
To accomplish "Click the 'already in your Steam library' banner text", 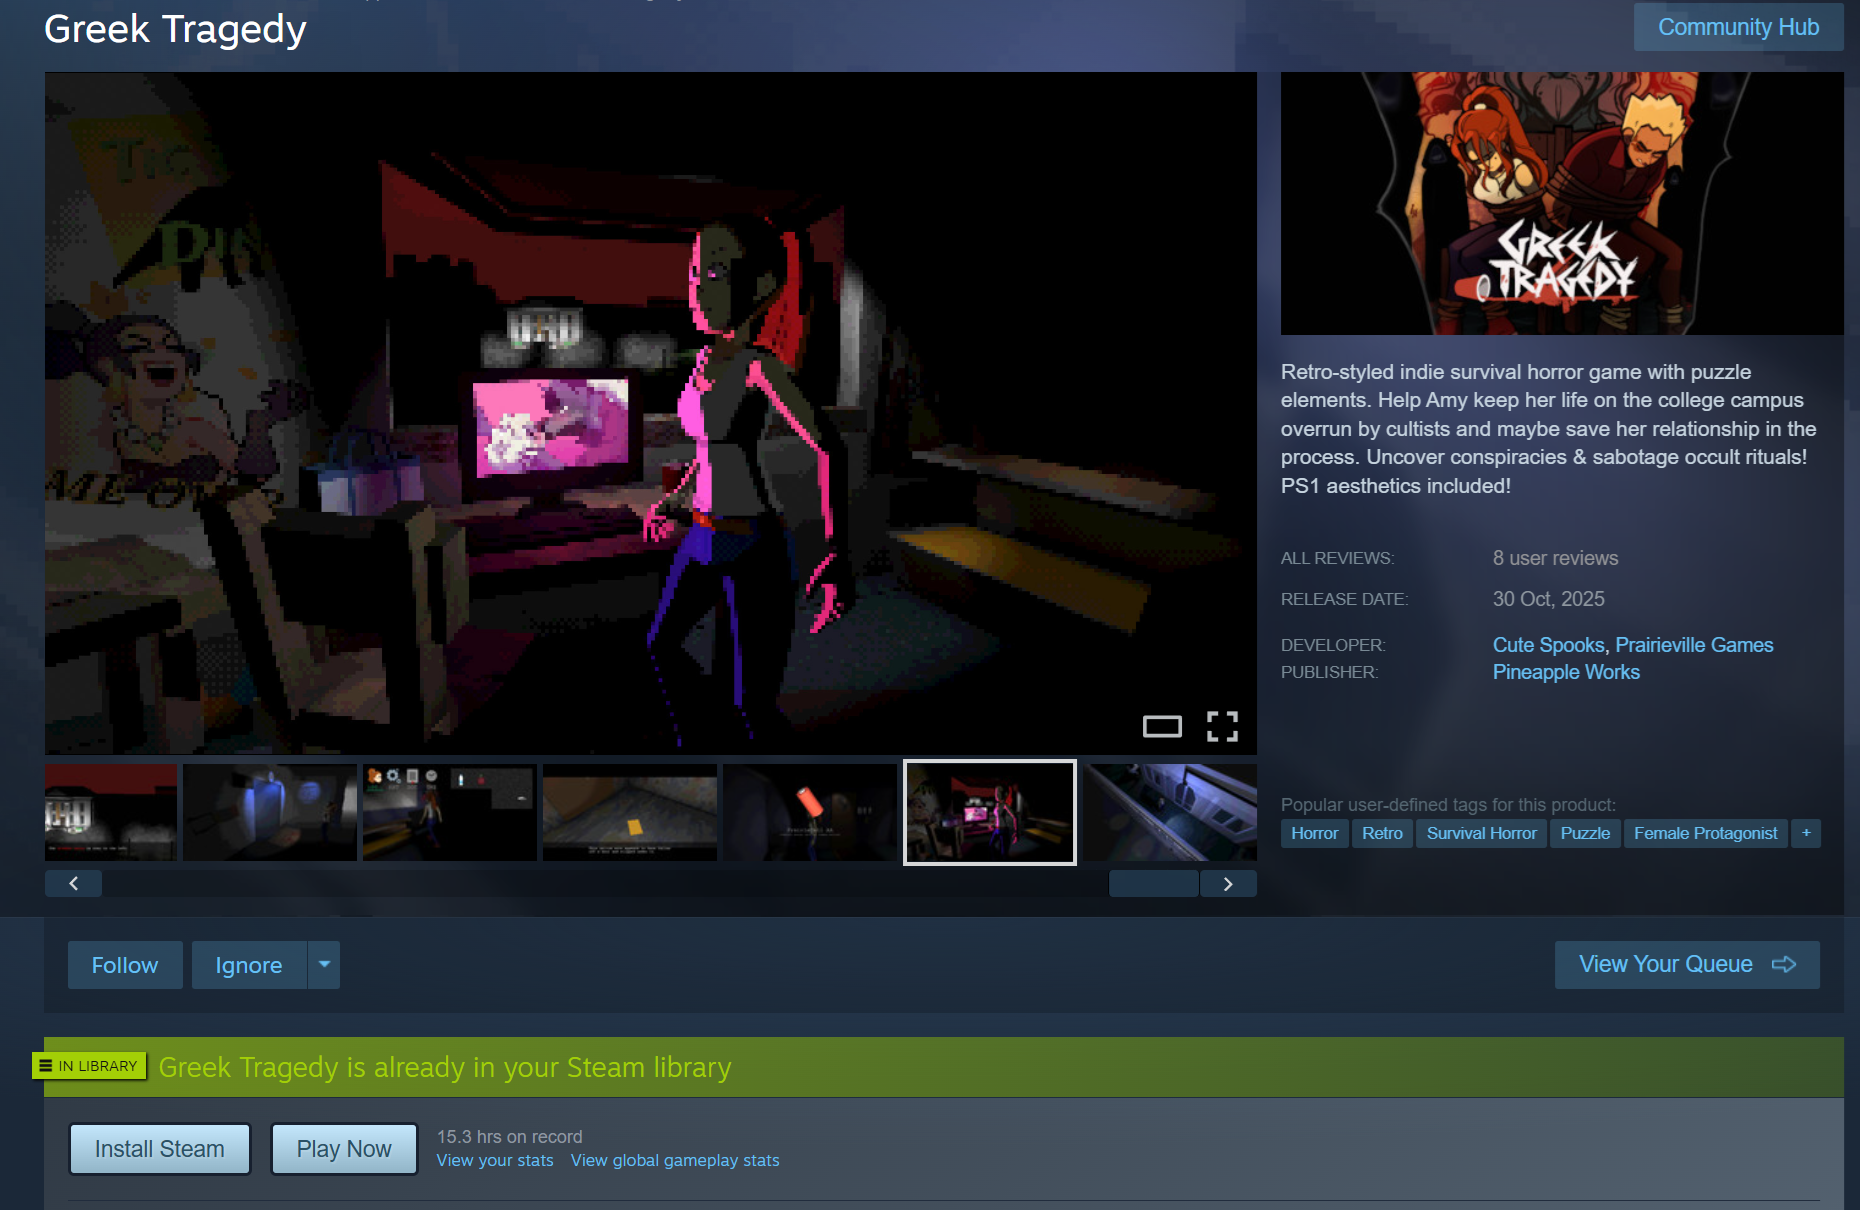I will click(445, 1067).
